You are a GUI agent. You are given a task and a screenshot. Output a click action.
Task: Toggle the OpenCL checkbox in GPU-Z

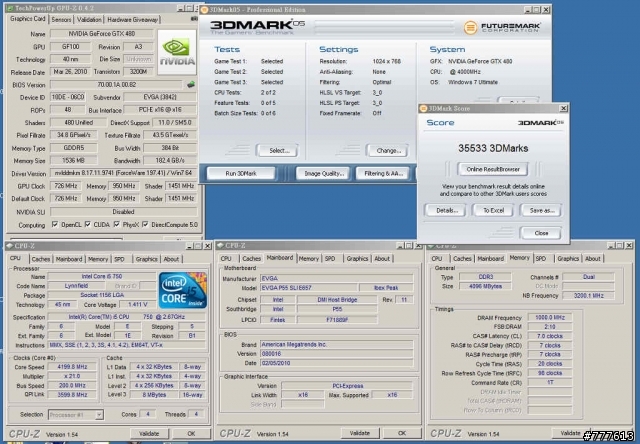coord(55,224)
